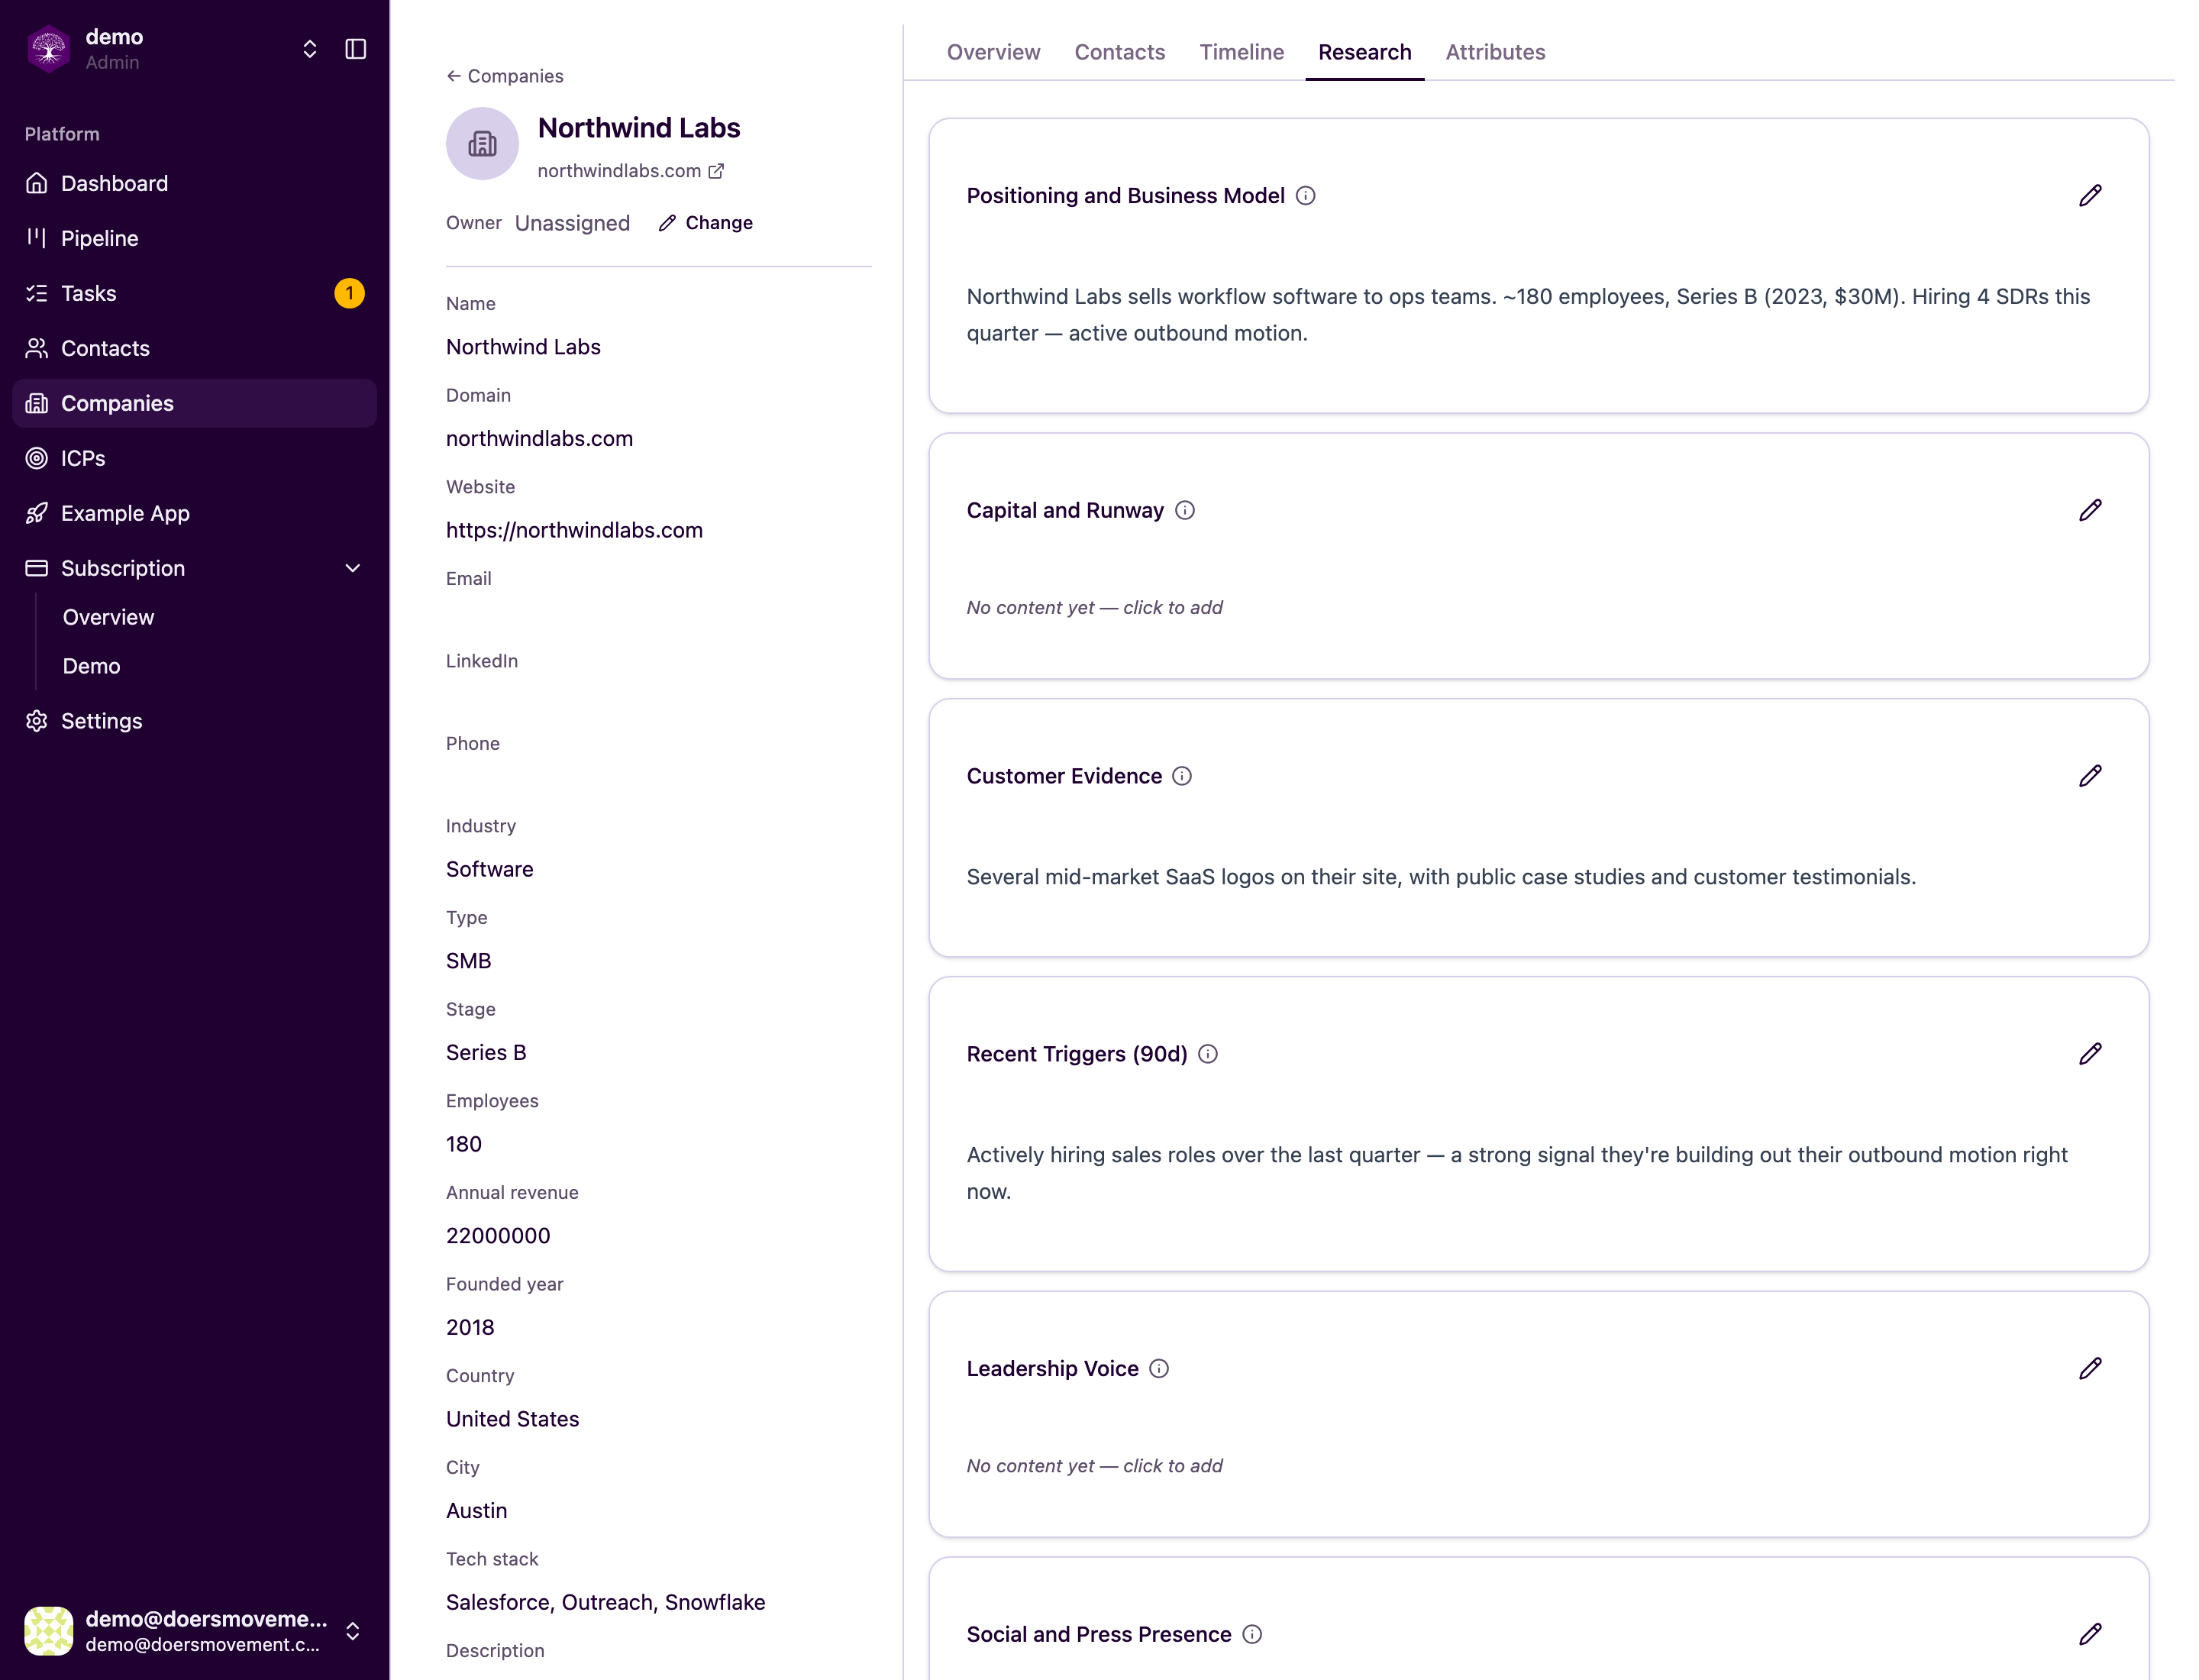2199x1680 pixels.
Task: Open Contacts in the sidebar
Action: 194,348
